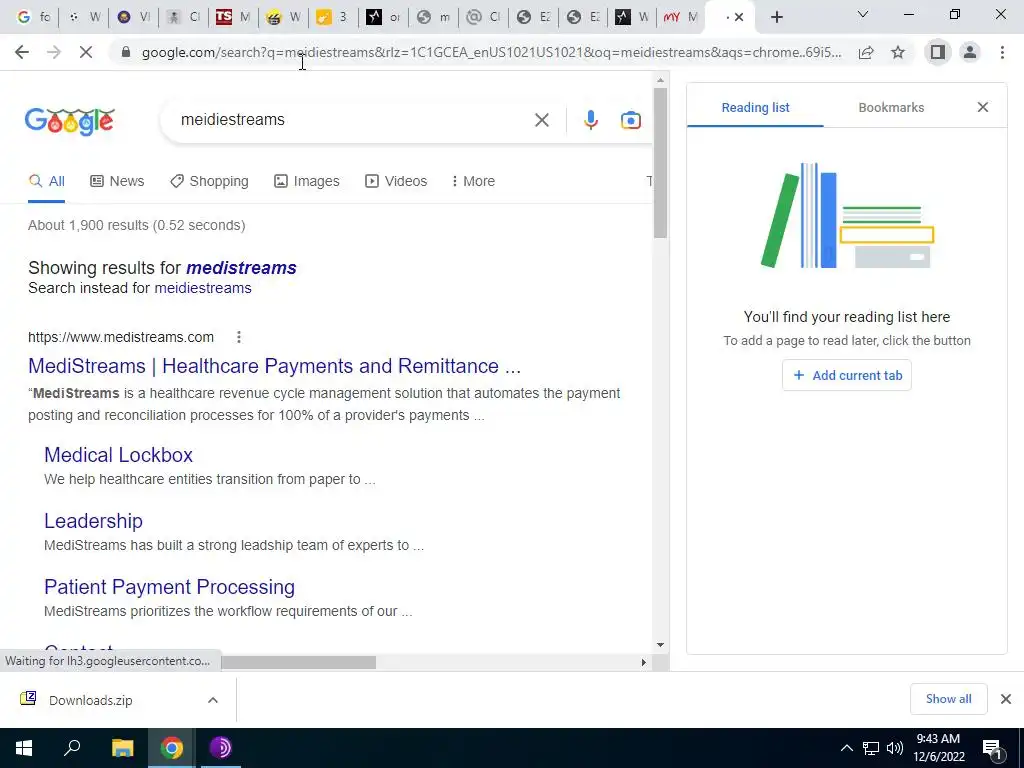Show all downloads

[x=948, y=699]
